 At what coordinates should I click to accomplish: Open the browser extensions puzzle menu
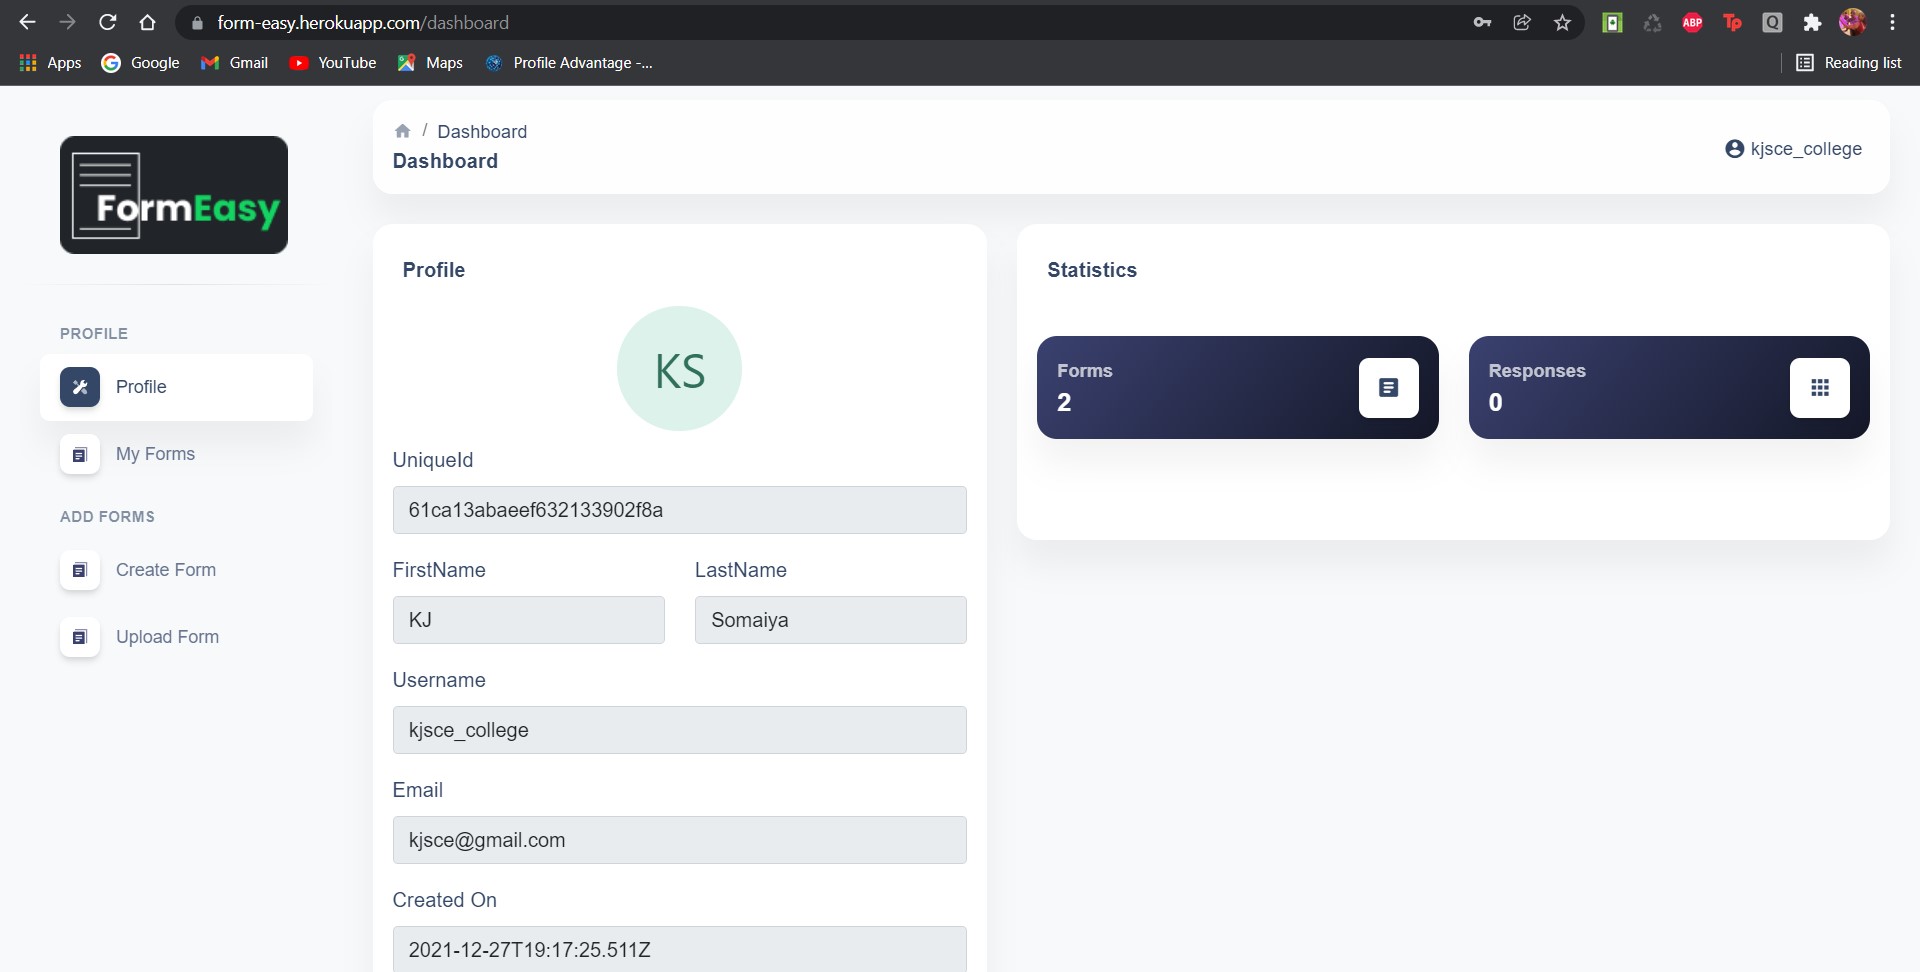click(1813, 22)
